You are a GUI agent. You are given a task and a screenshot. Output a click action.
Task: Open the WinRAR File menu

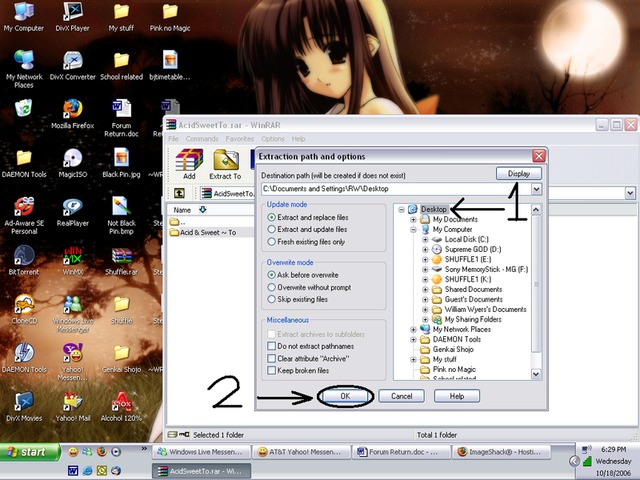173,139
